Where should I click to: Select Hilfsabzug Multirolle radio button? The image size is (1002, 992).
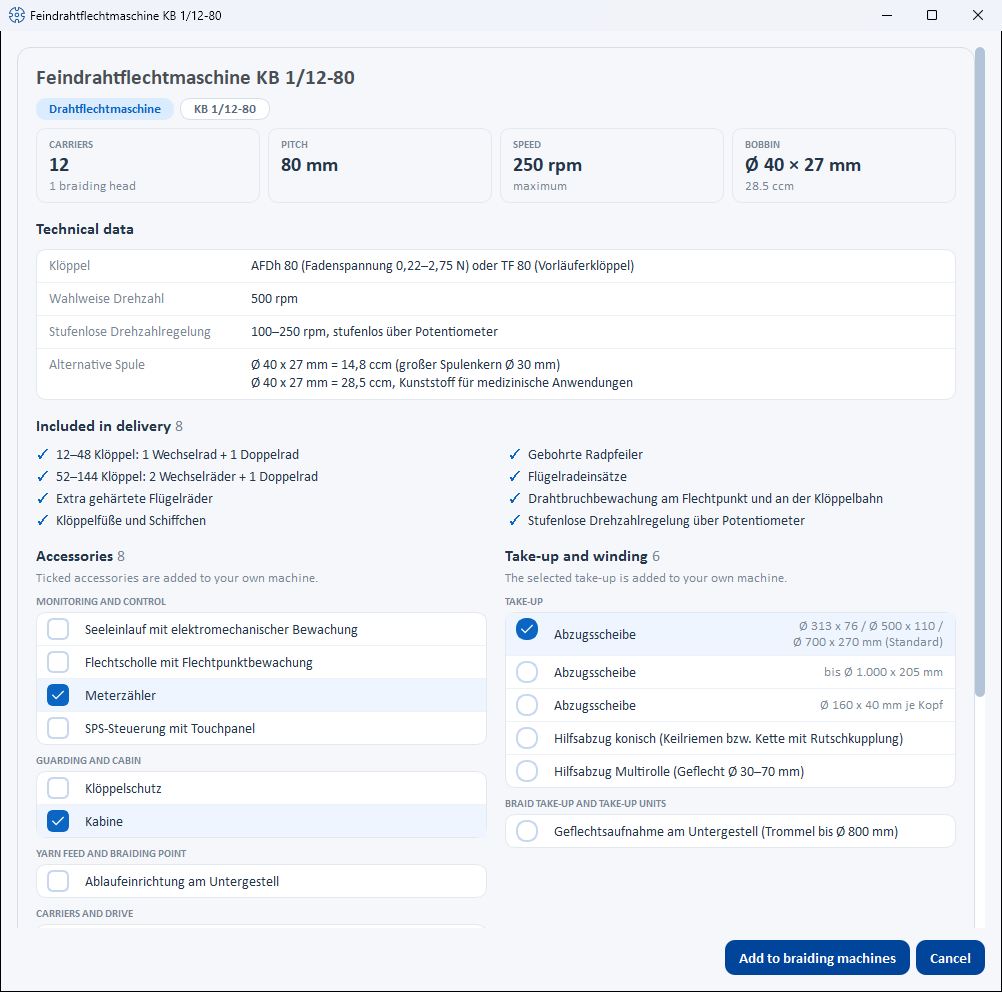[x=527, y=771]
